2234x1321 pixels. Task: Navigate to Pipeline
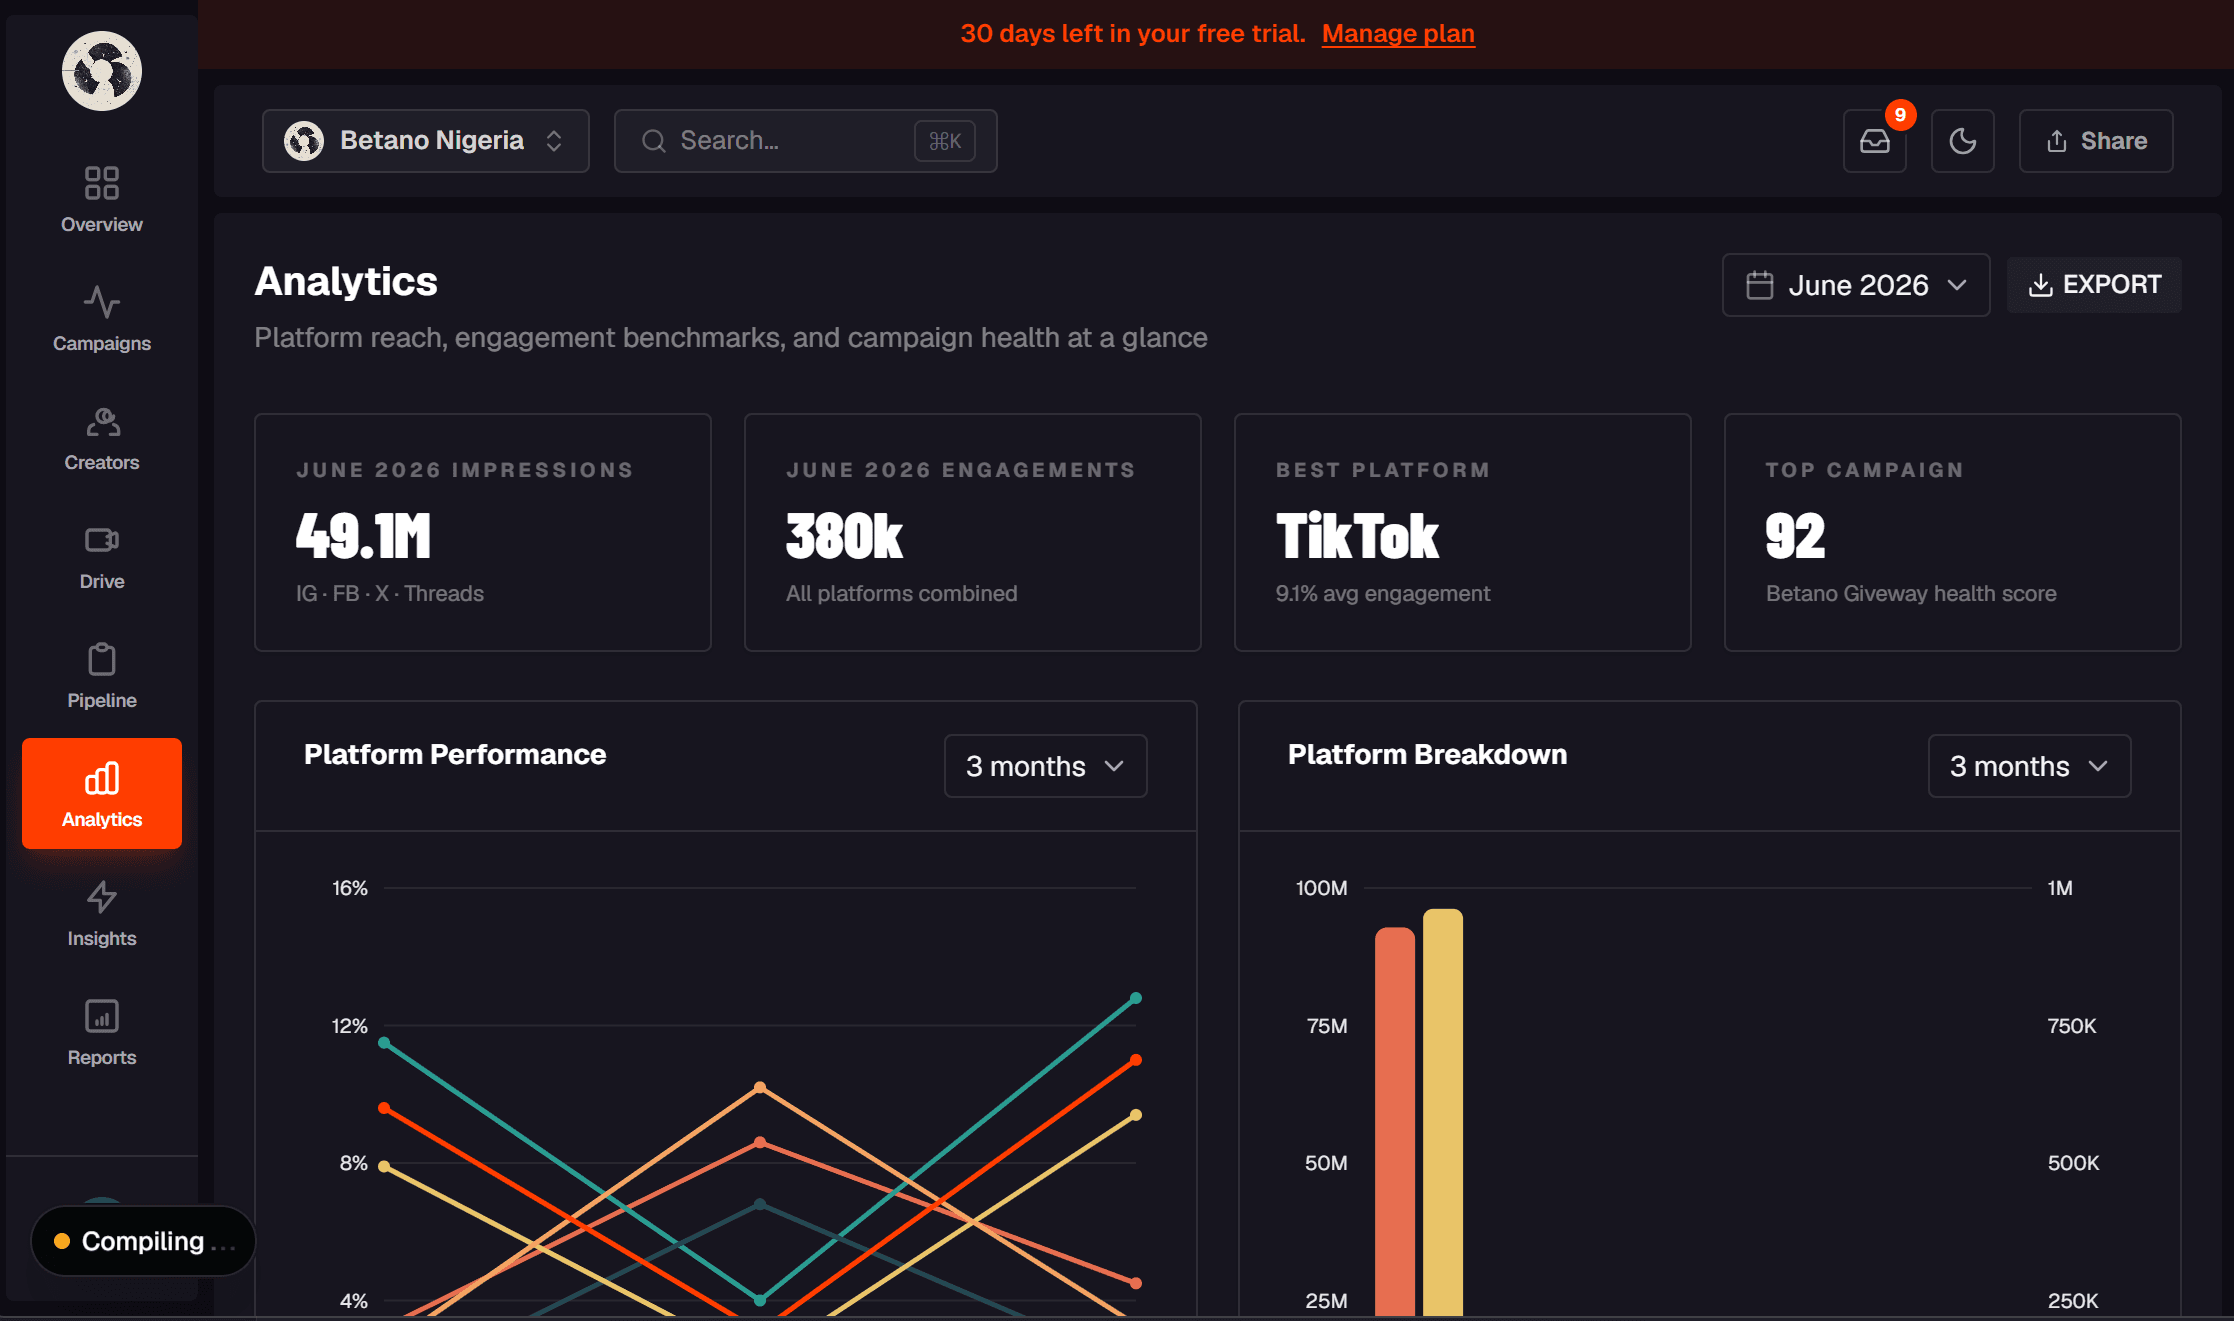click(x=102, y=676)
